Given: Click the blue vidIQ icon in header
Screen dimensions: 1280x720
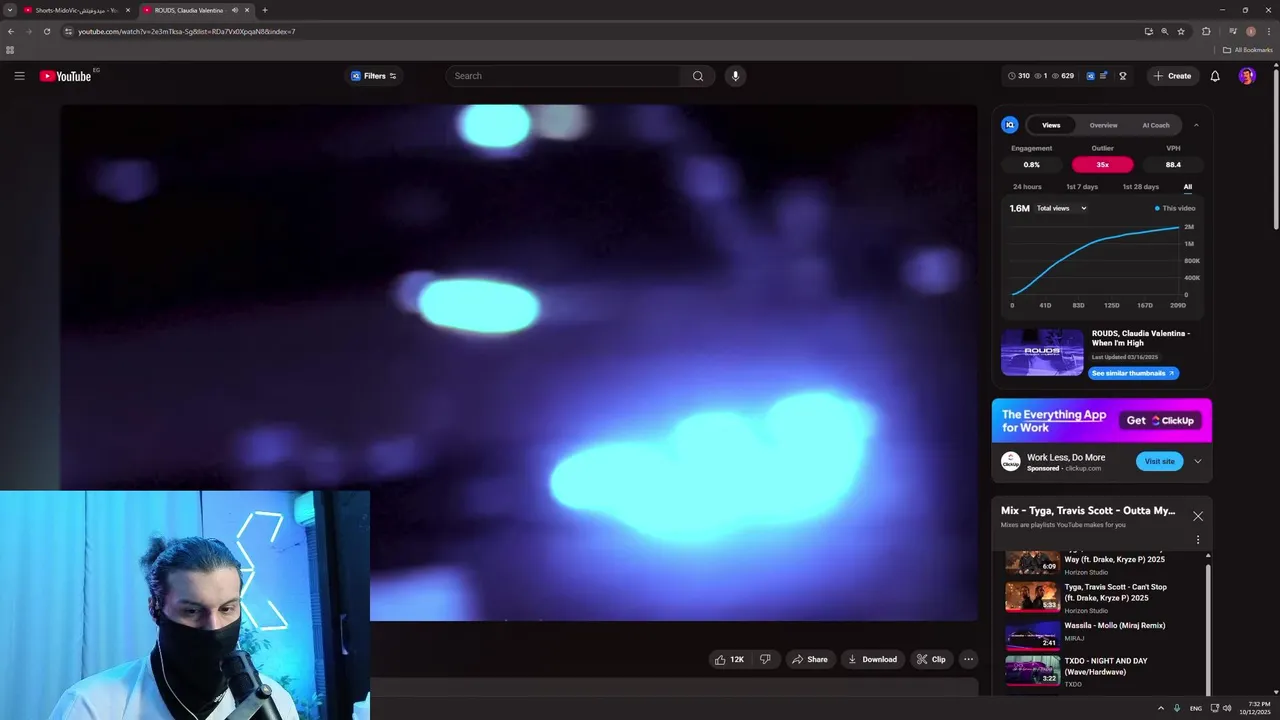Looking at the screenshot, I should point(1090,76).
